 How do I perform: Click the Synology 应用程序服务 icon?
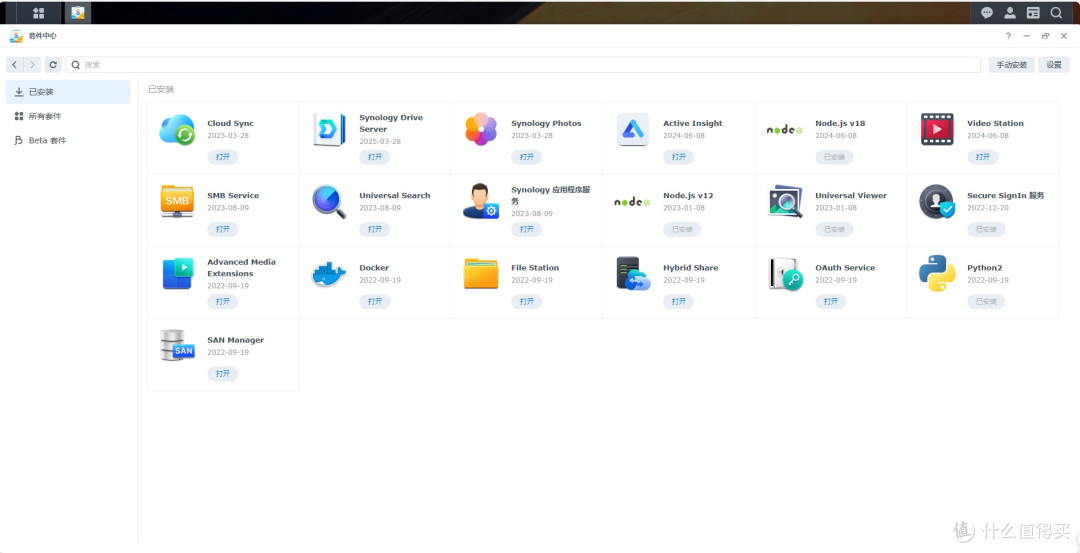[x=481, y=201]
